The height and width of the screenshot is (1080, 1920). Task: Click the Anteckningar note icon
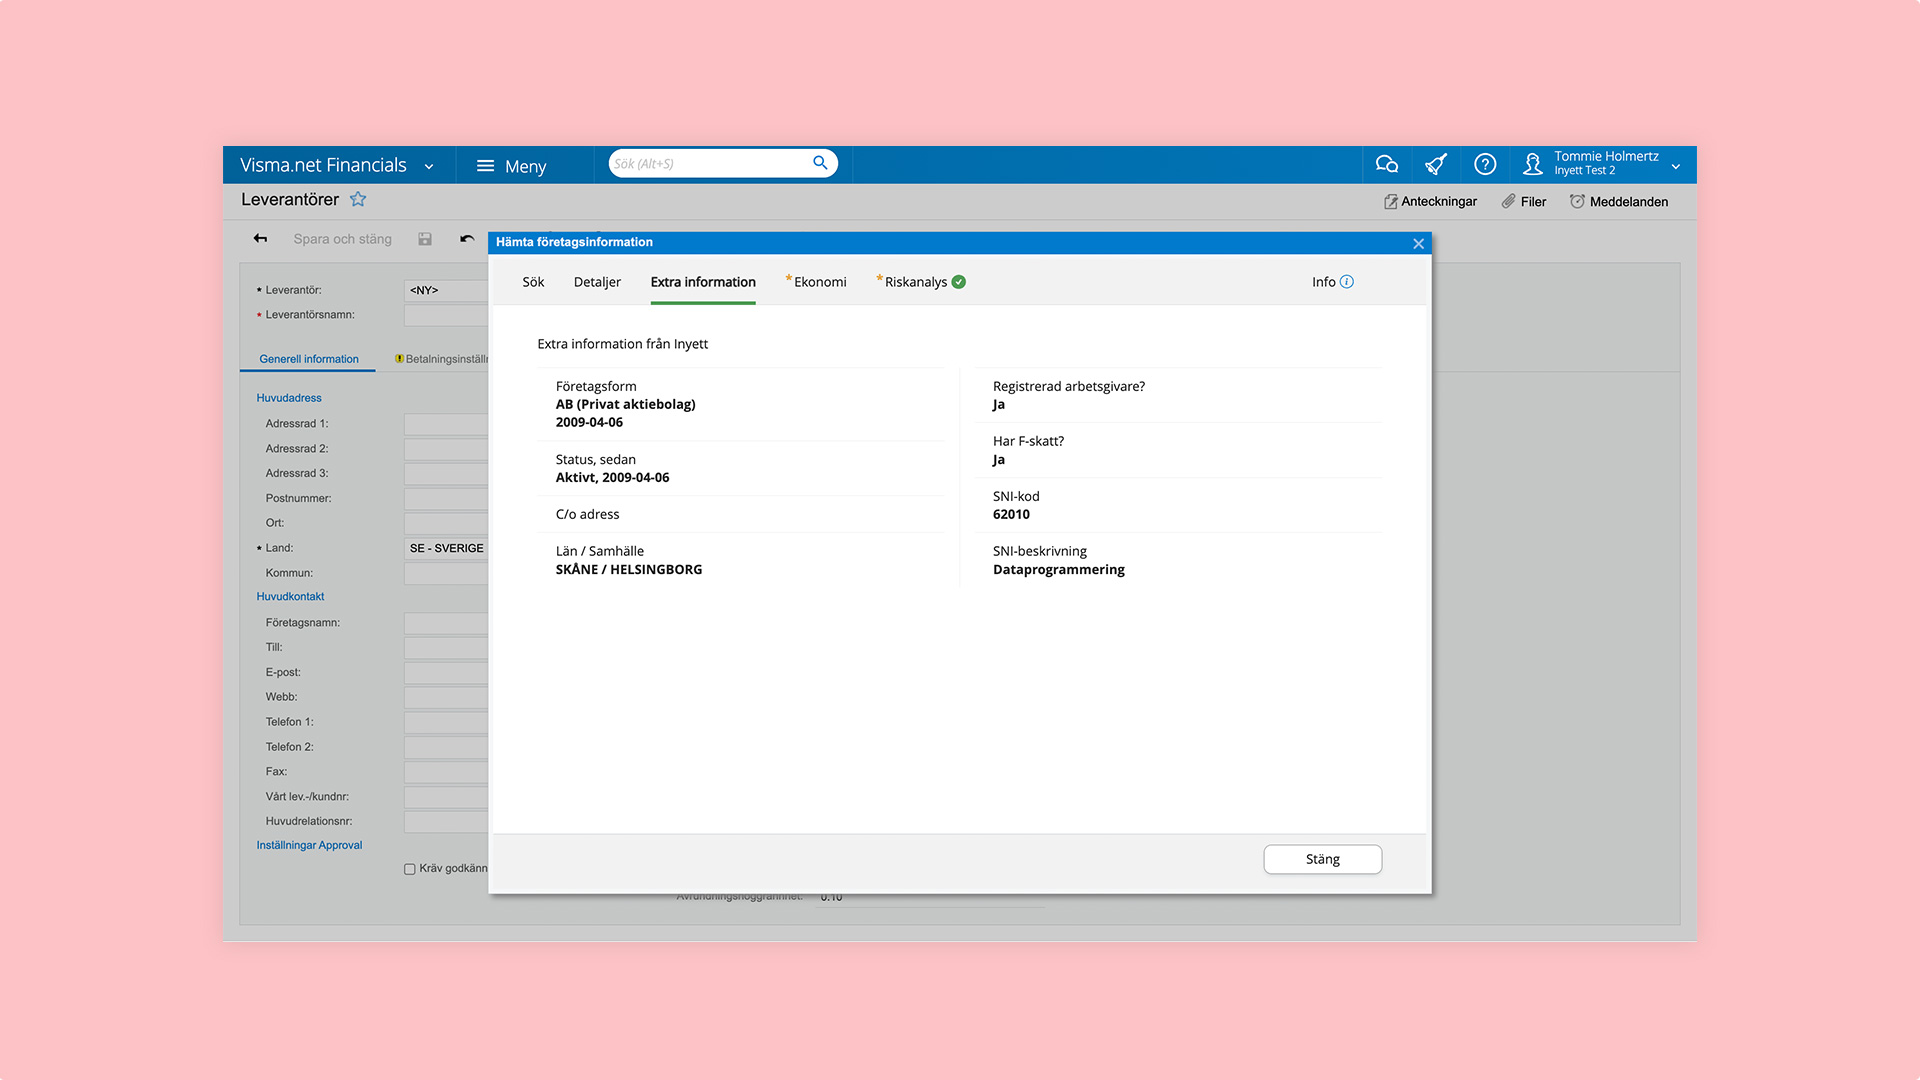[x=1390, y=202]
